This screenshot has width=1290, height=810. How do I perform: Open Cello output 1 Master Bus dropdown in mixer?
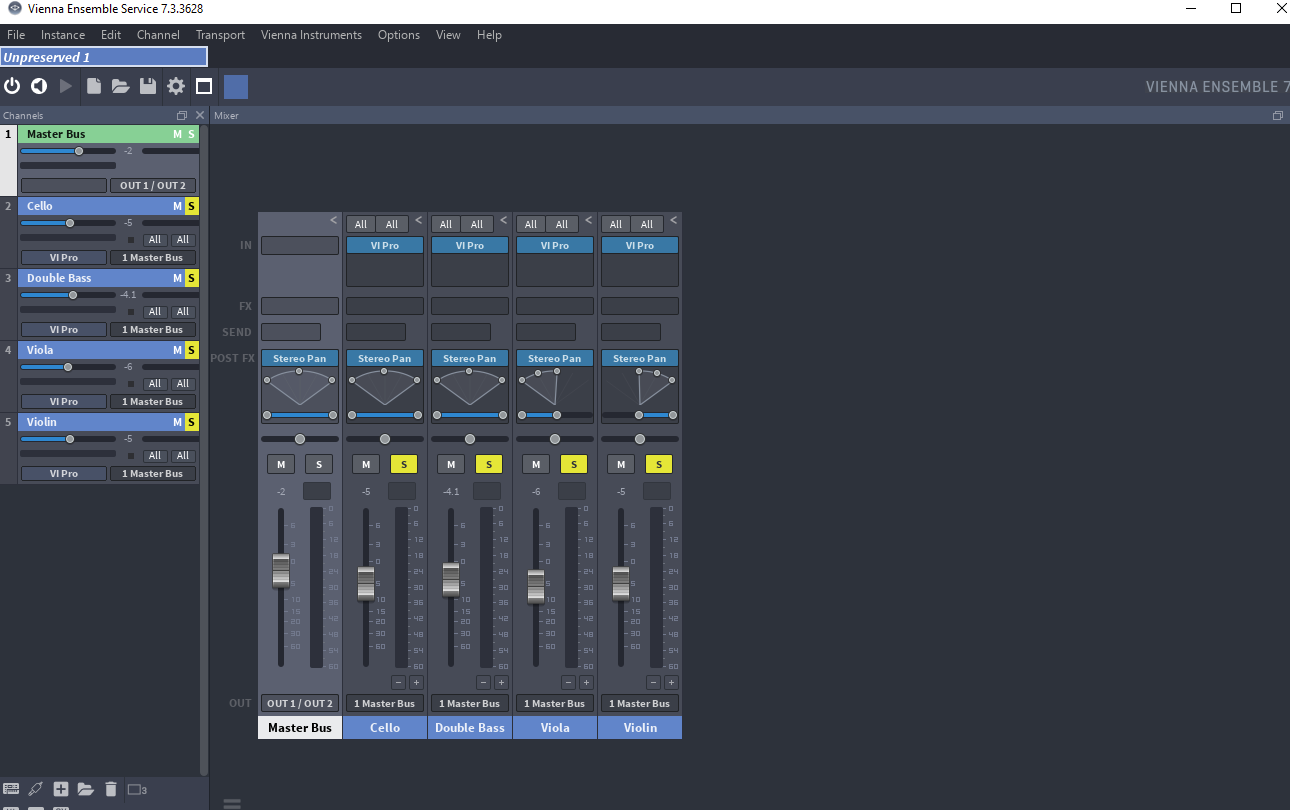pyautogui.click(x=385, y=703)
